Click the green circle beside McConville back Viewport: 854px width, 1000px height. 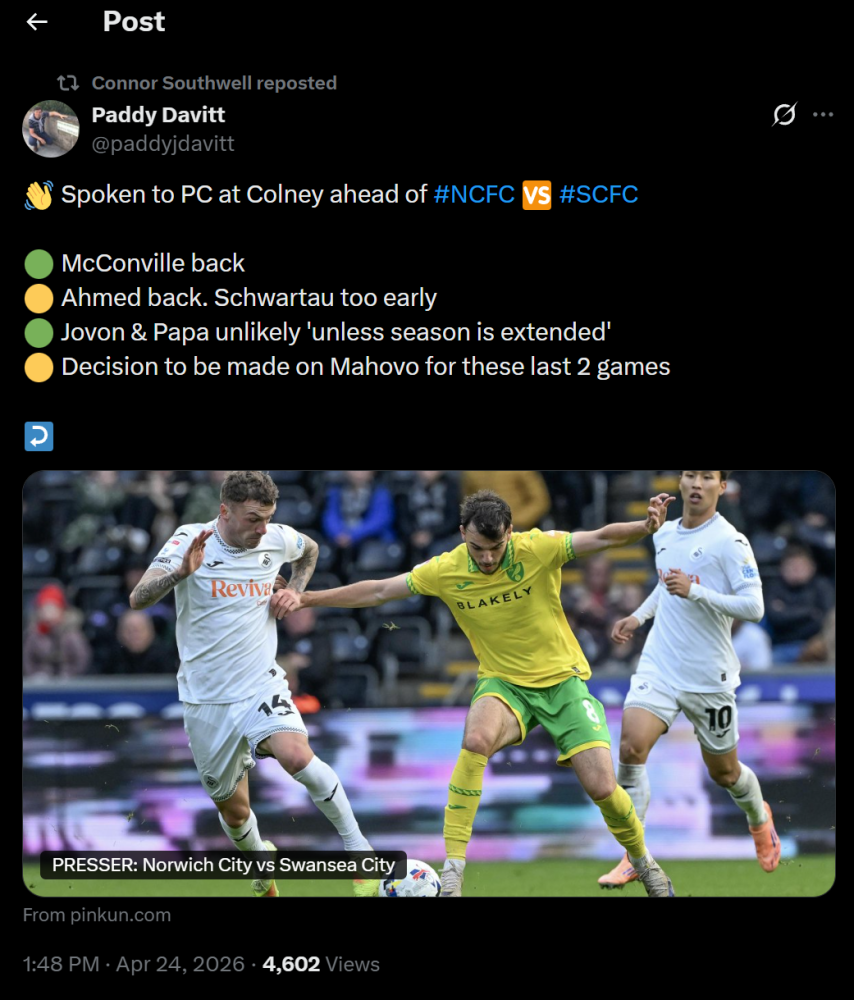click(x=39, y=264)
